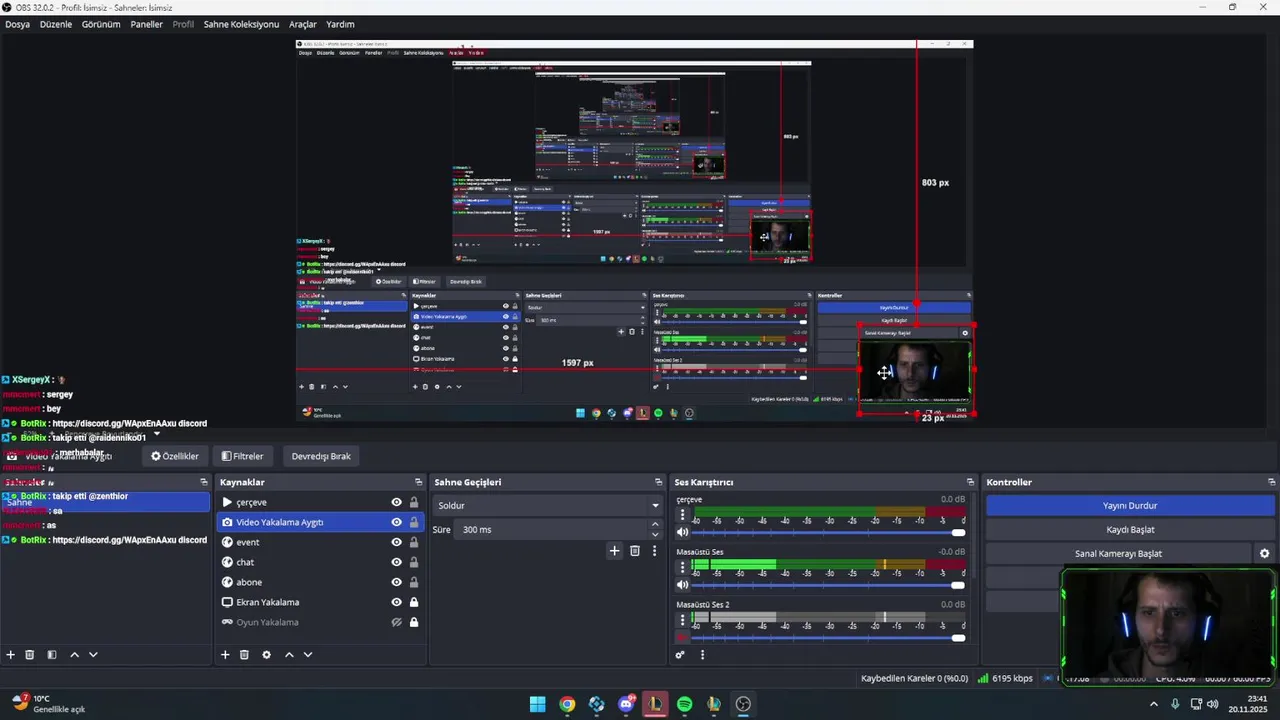This screenshot has height=720, width=1280.
Task: Open virtual camera settings gear
Action: tap(1264, 553)
